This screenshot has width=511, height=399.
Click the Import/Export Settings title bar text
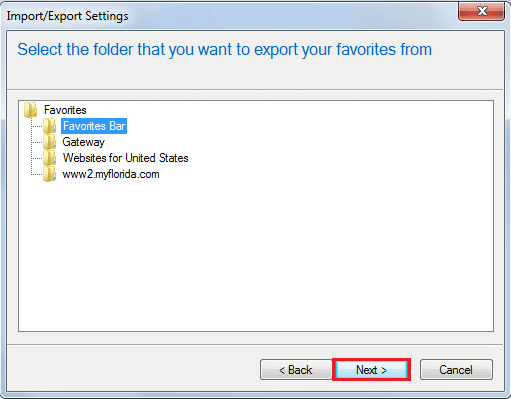67,16
